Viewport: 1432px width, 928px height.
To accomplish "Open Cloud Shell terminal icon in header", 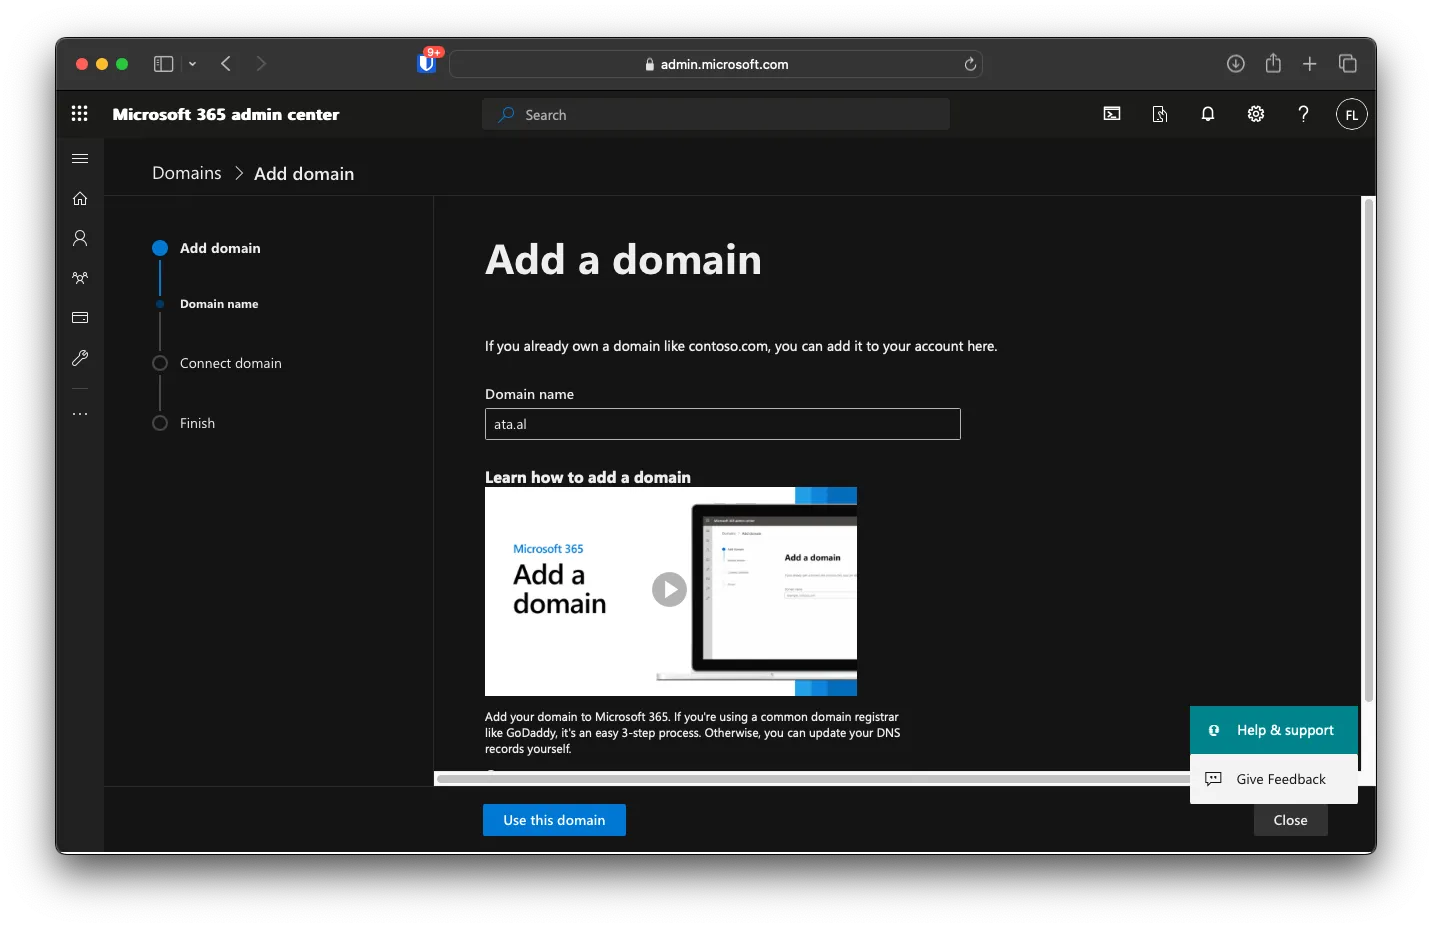I will [x=1112, y=114].
